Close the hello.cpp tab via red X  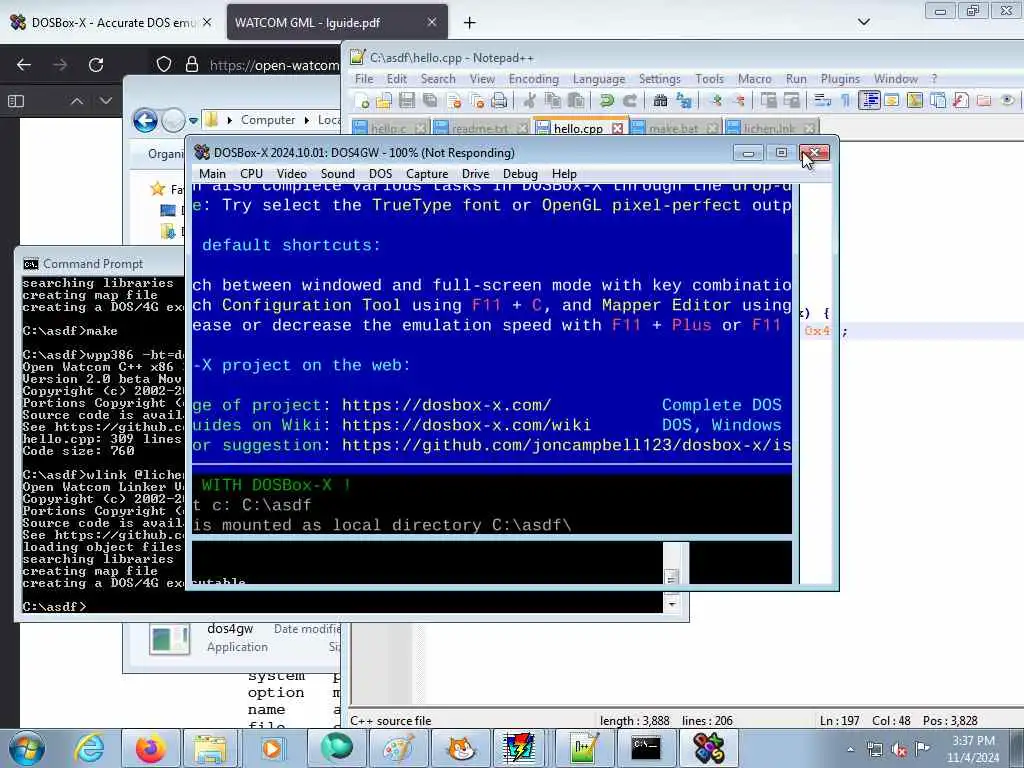617,128
